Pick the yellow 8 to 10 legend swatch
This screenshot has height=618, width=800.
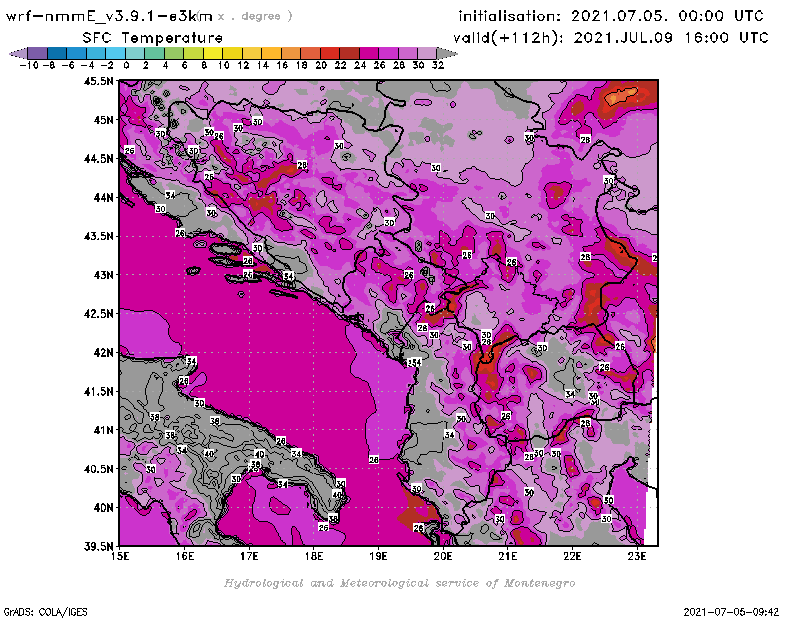[213, 53]
